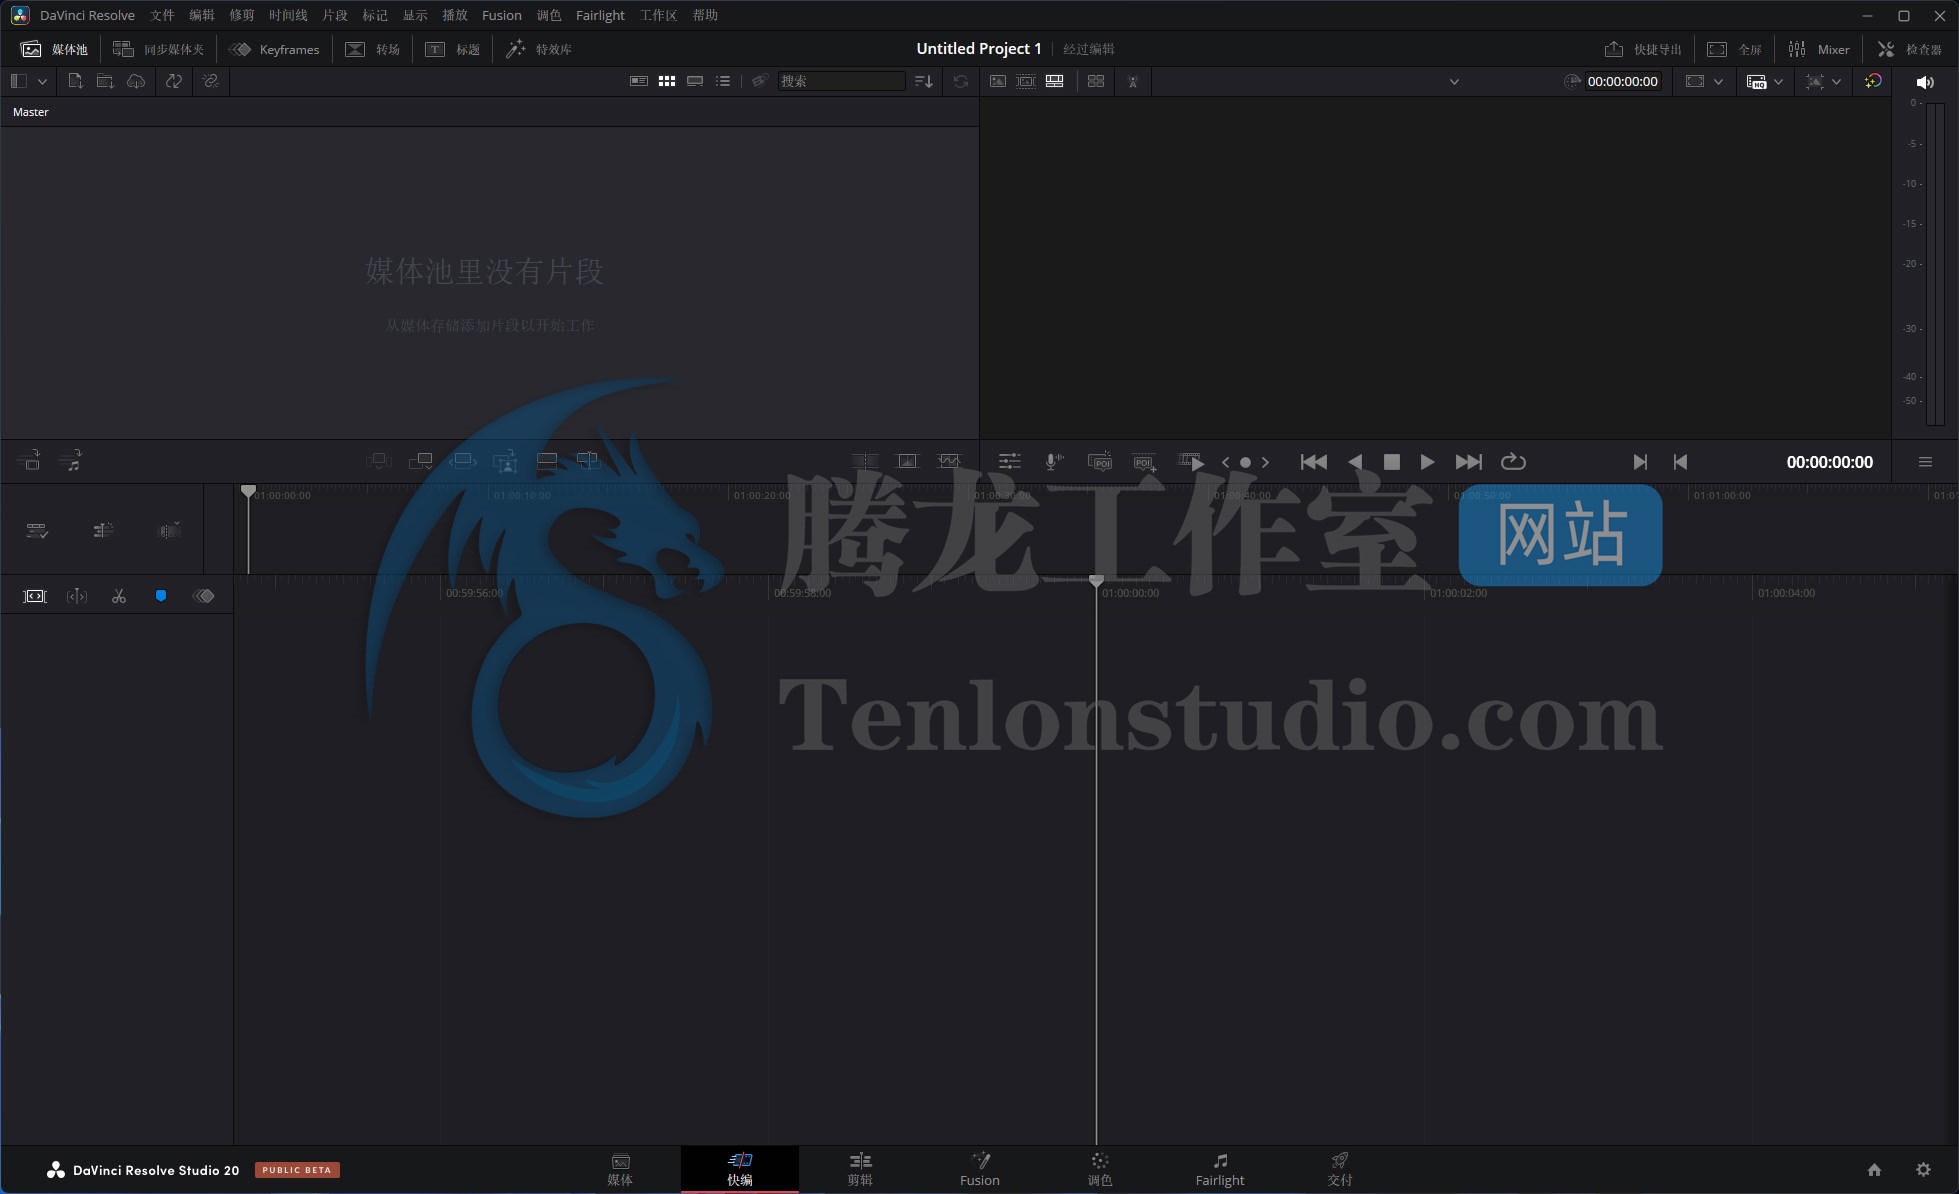Select timeline viewer mode icon

tap(1054, 81)
